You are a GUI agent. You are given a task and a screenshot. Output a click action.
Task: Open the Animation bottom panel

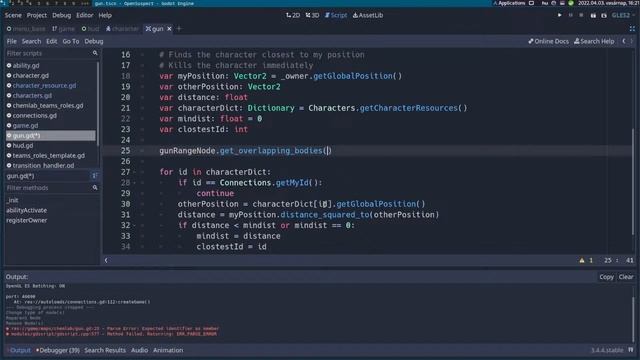[168, 350]
